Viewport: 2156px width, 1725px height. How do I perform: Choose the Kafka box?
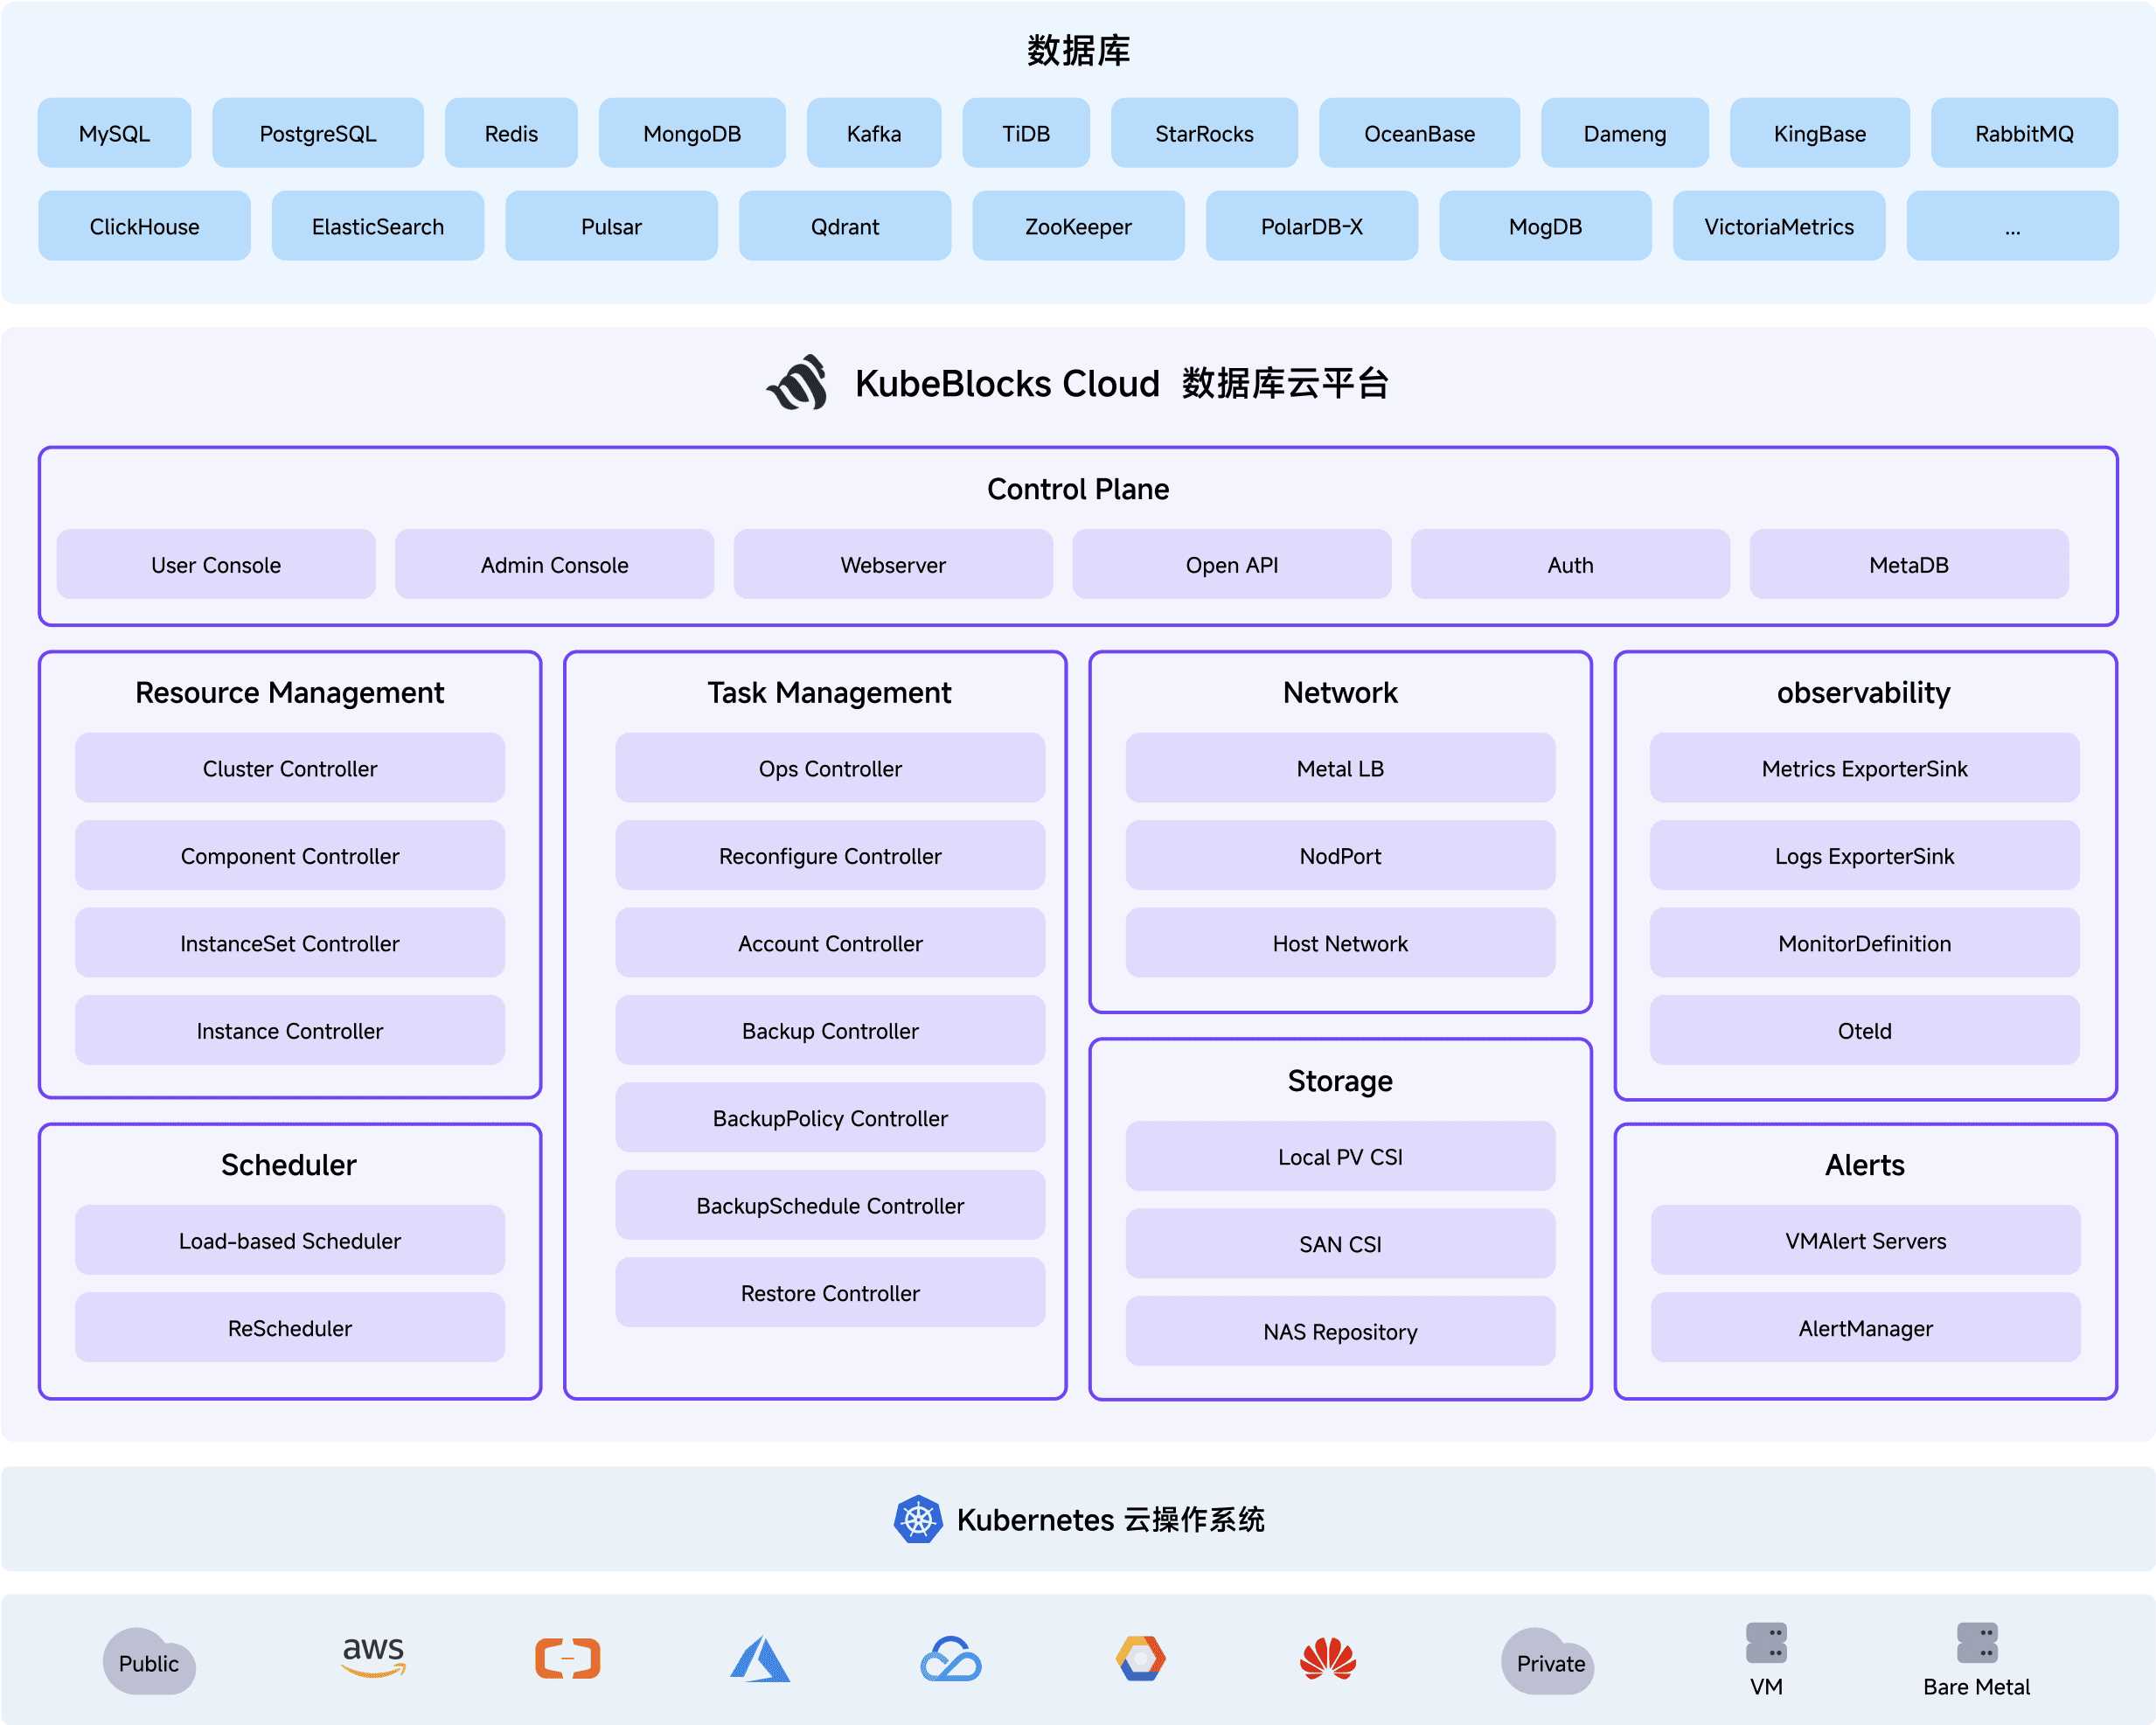click(x=874, y=133)
